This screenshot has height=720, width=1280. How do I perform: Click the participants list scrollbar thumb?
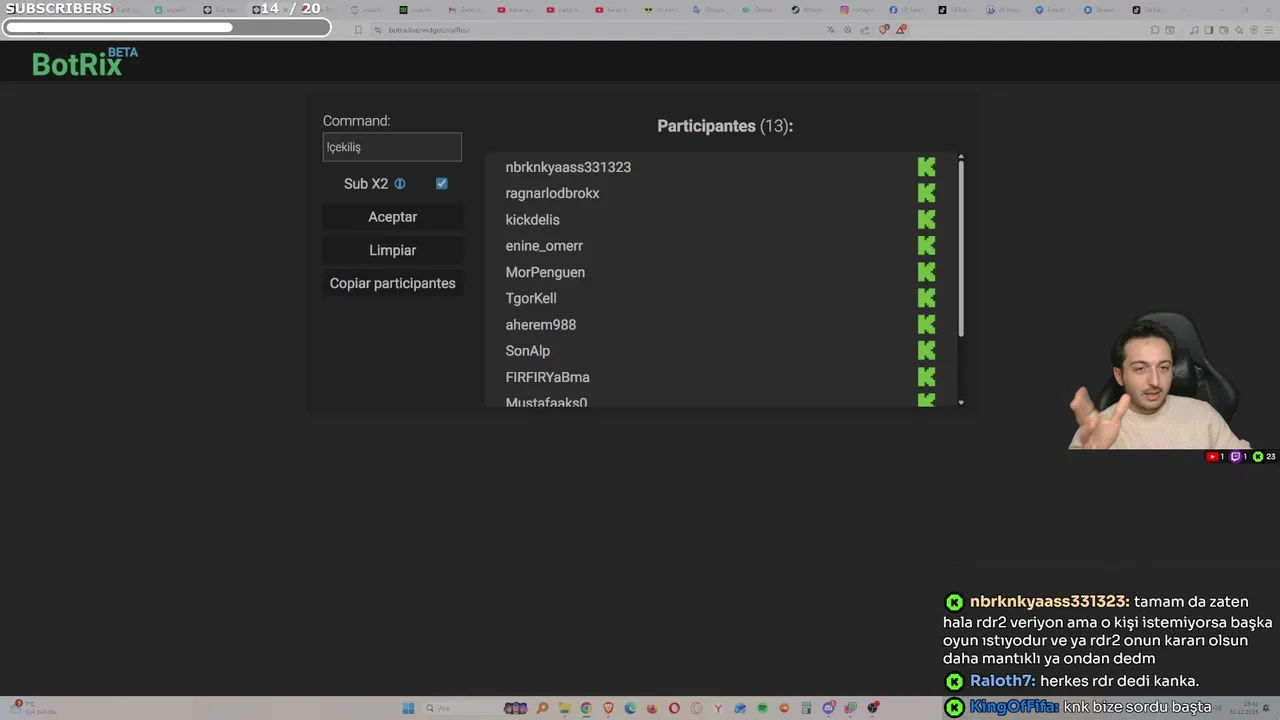point(961,248)
